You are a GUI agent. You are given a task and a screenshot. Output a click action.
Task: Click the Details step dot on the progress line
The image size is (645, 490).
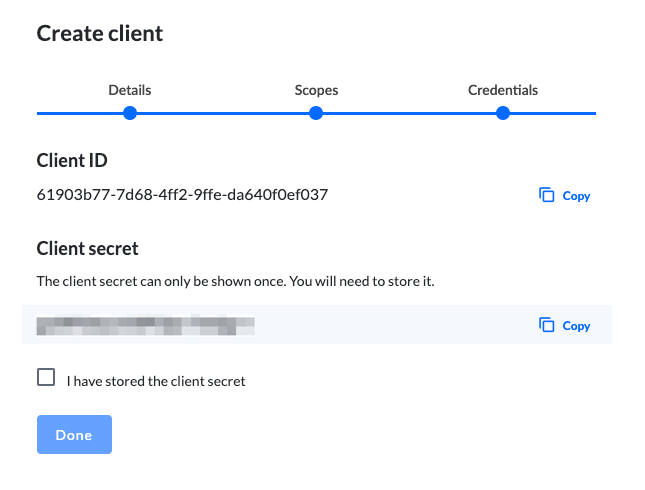(x=130, y=113)
